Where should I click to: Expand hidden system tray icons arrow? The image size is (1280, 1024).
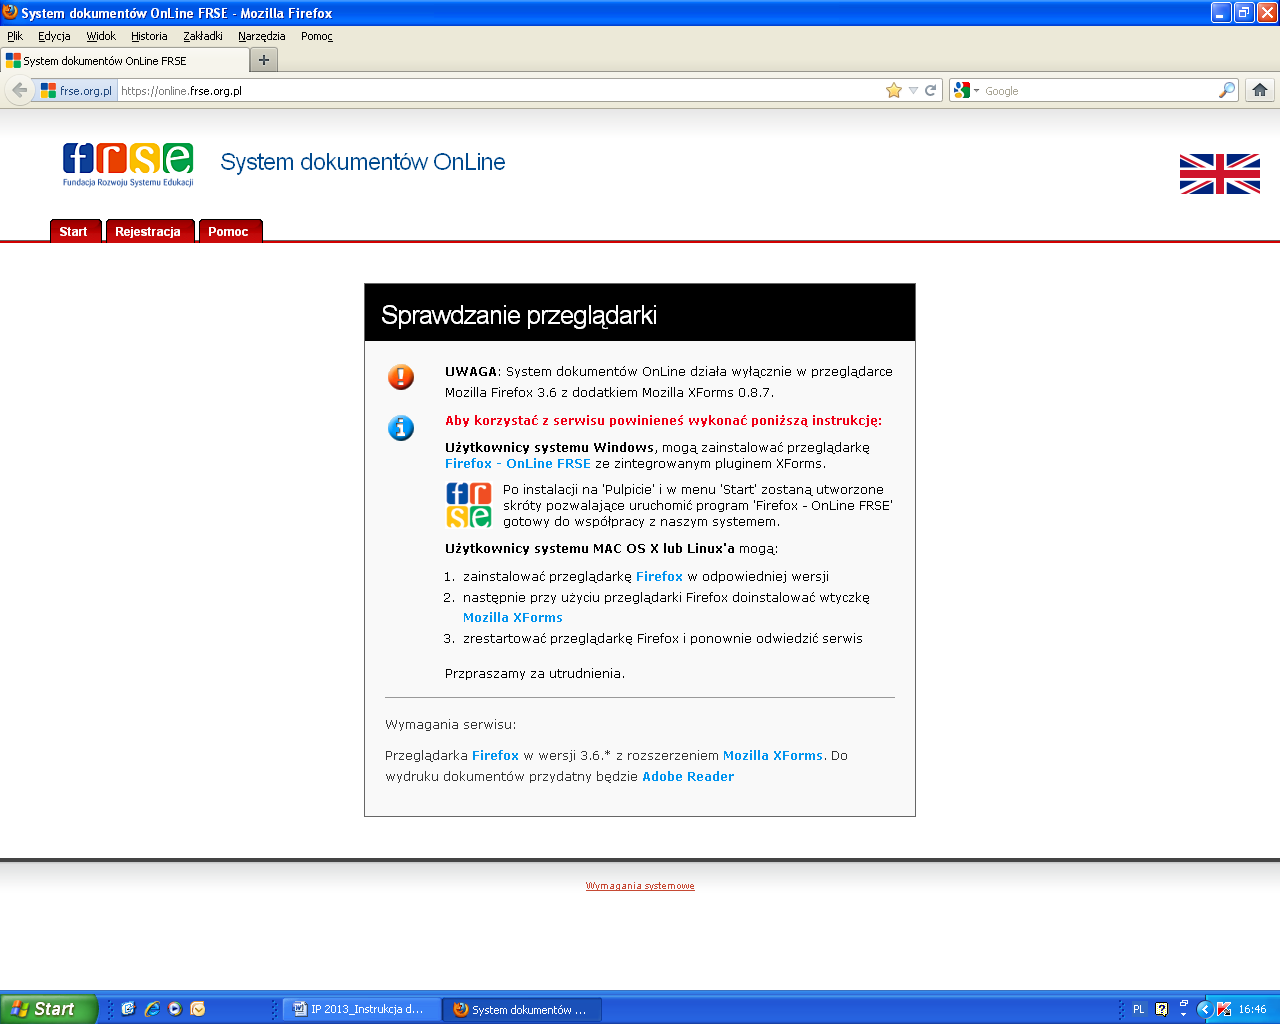coord(1205,1009)
